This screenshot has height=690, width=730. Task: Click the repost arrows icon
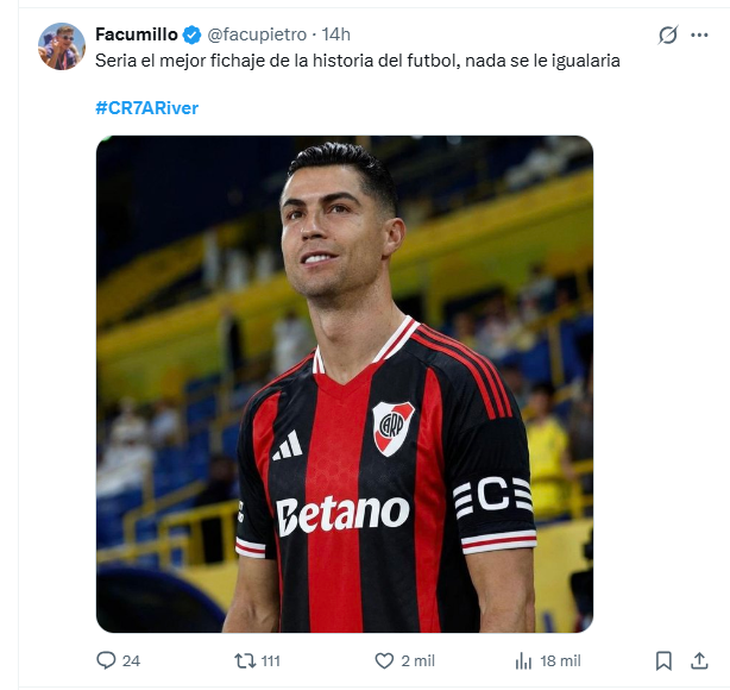point(244,661)
